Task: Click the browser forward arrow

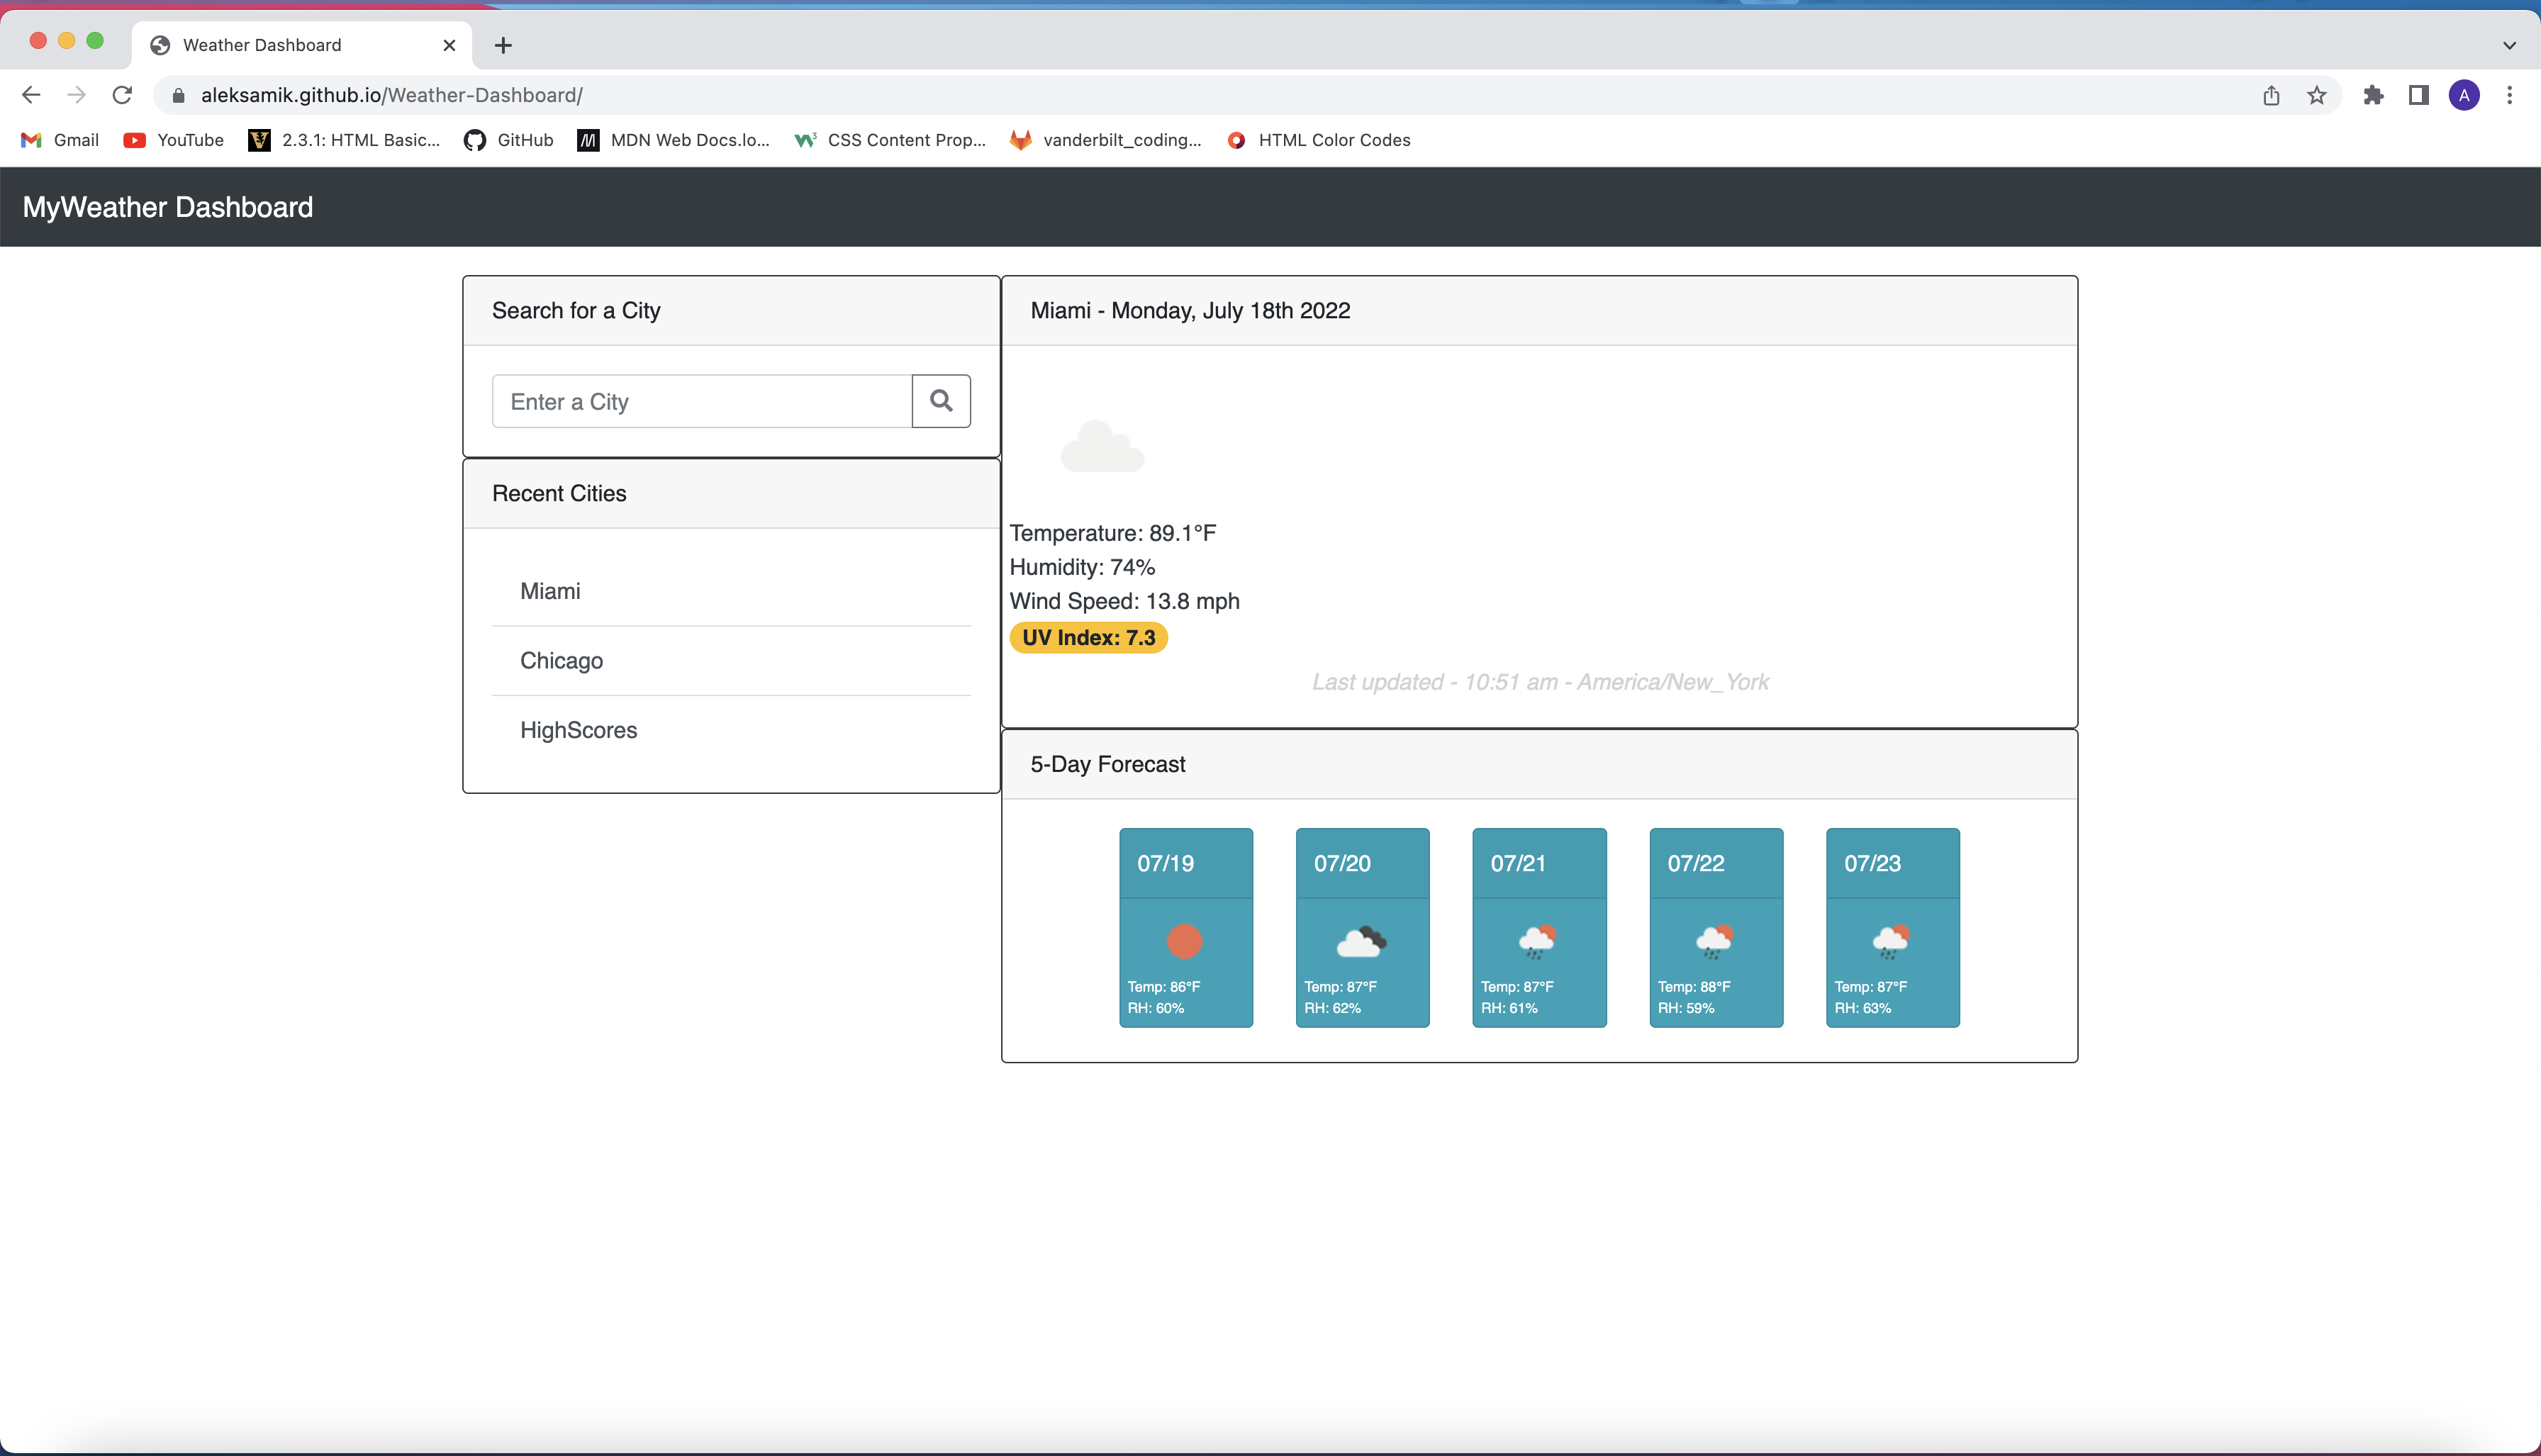Action: (x=76, y=95)
